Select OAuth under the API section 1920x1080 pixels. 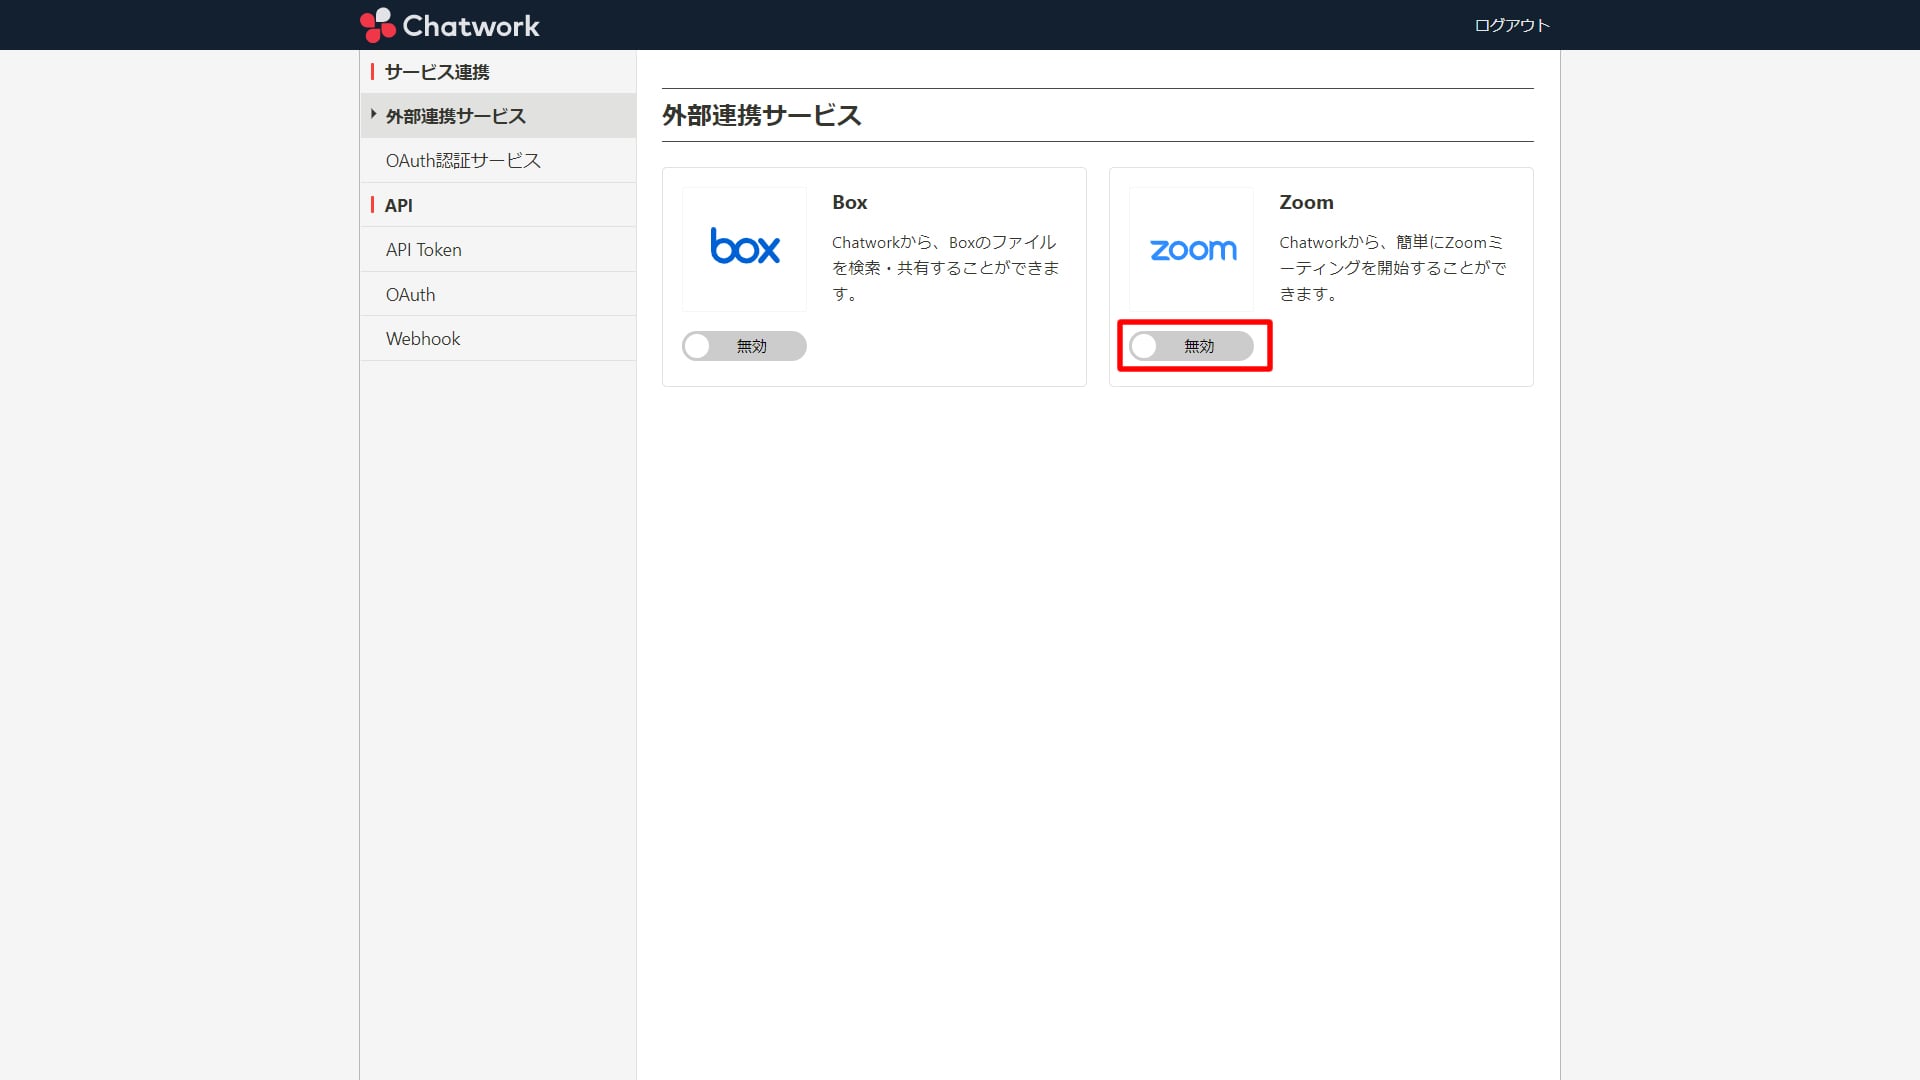(411, 294)
